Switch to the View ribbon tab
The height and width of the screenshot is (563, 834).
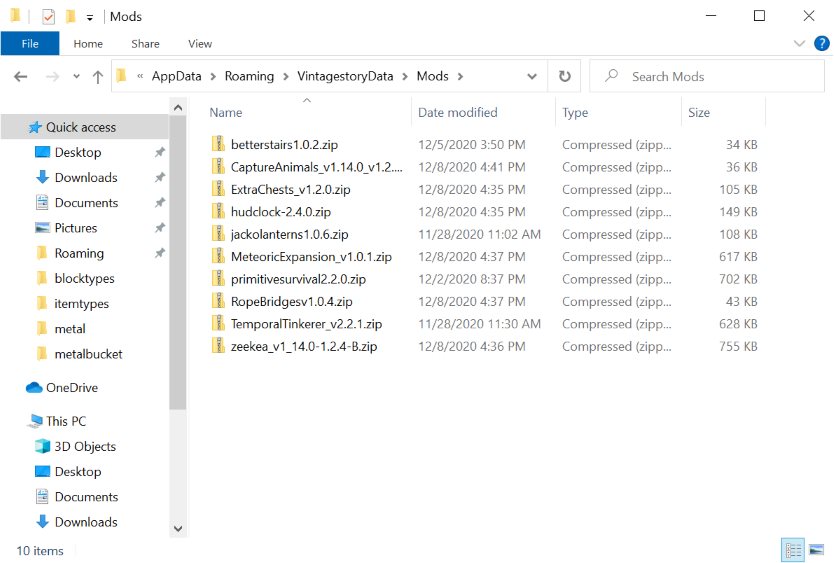click(200, 43)
